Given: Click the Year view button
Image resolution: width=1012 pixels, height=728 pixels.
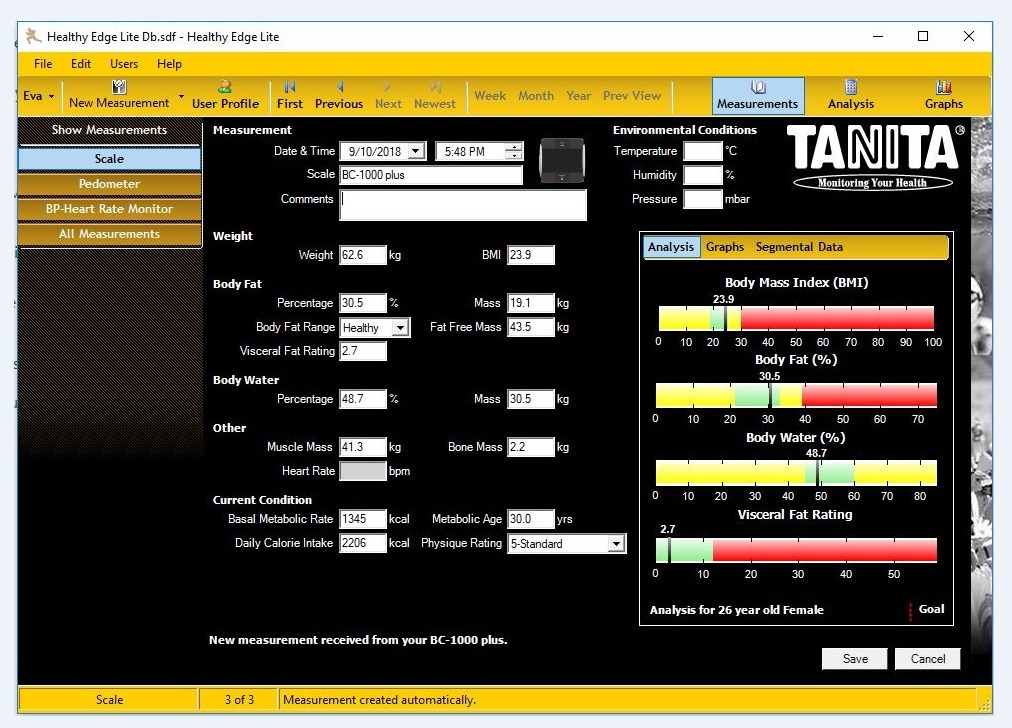Looking at the screenshot, I should (578, 96).
